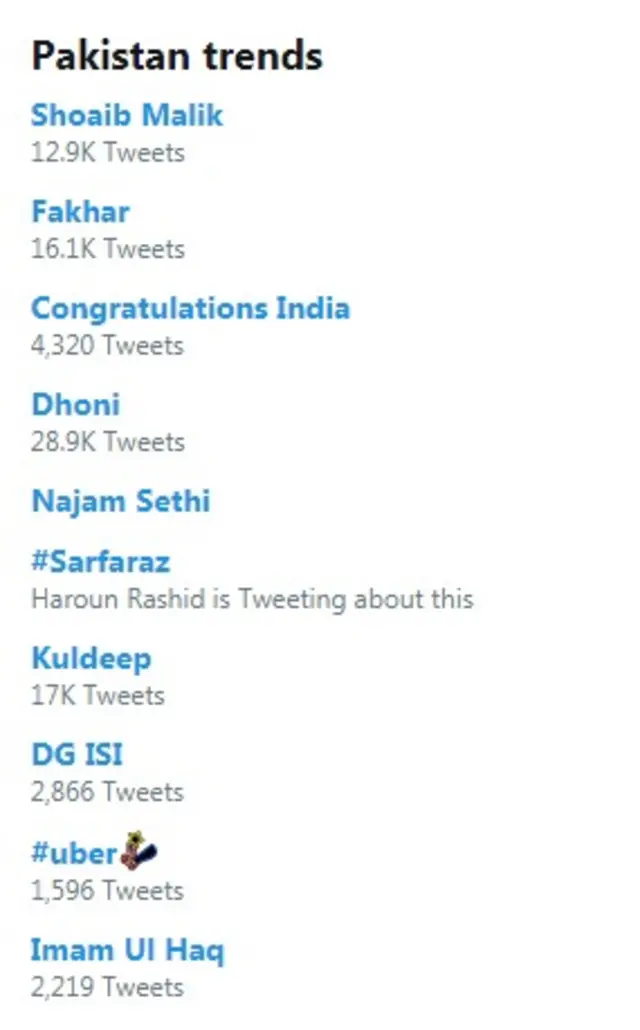
Task: Click the 12.9K Tweets count under Shoaib Malik
Action: click(x=107, y=152)
